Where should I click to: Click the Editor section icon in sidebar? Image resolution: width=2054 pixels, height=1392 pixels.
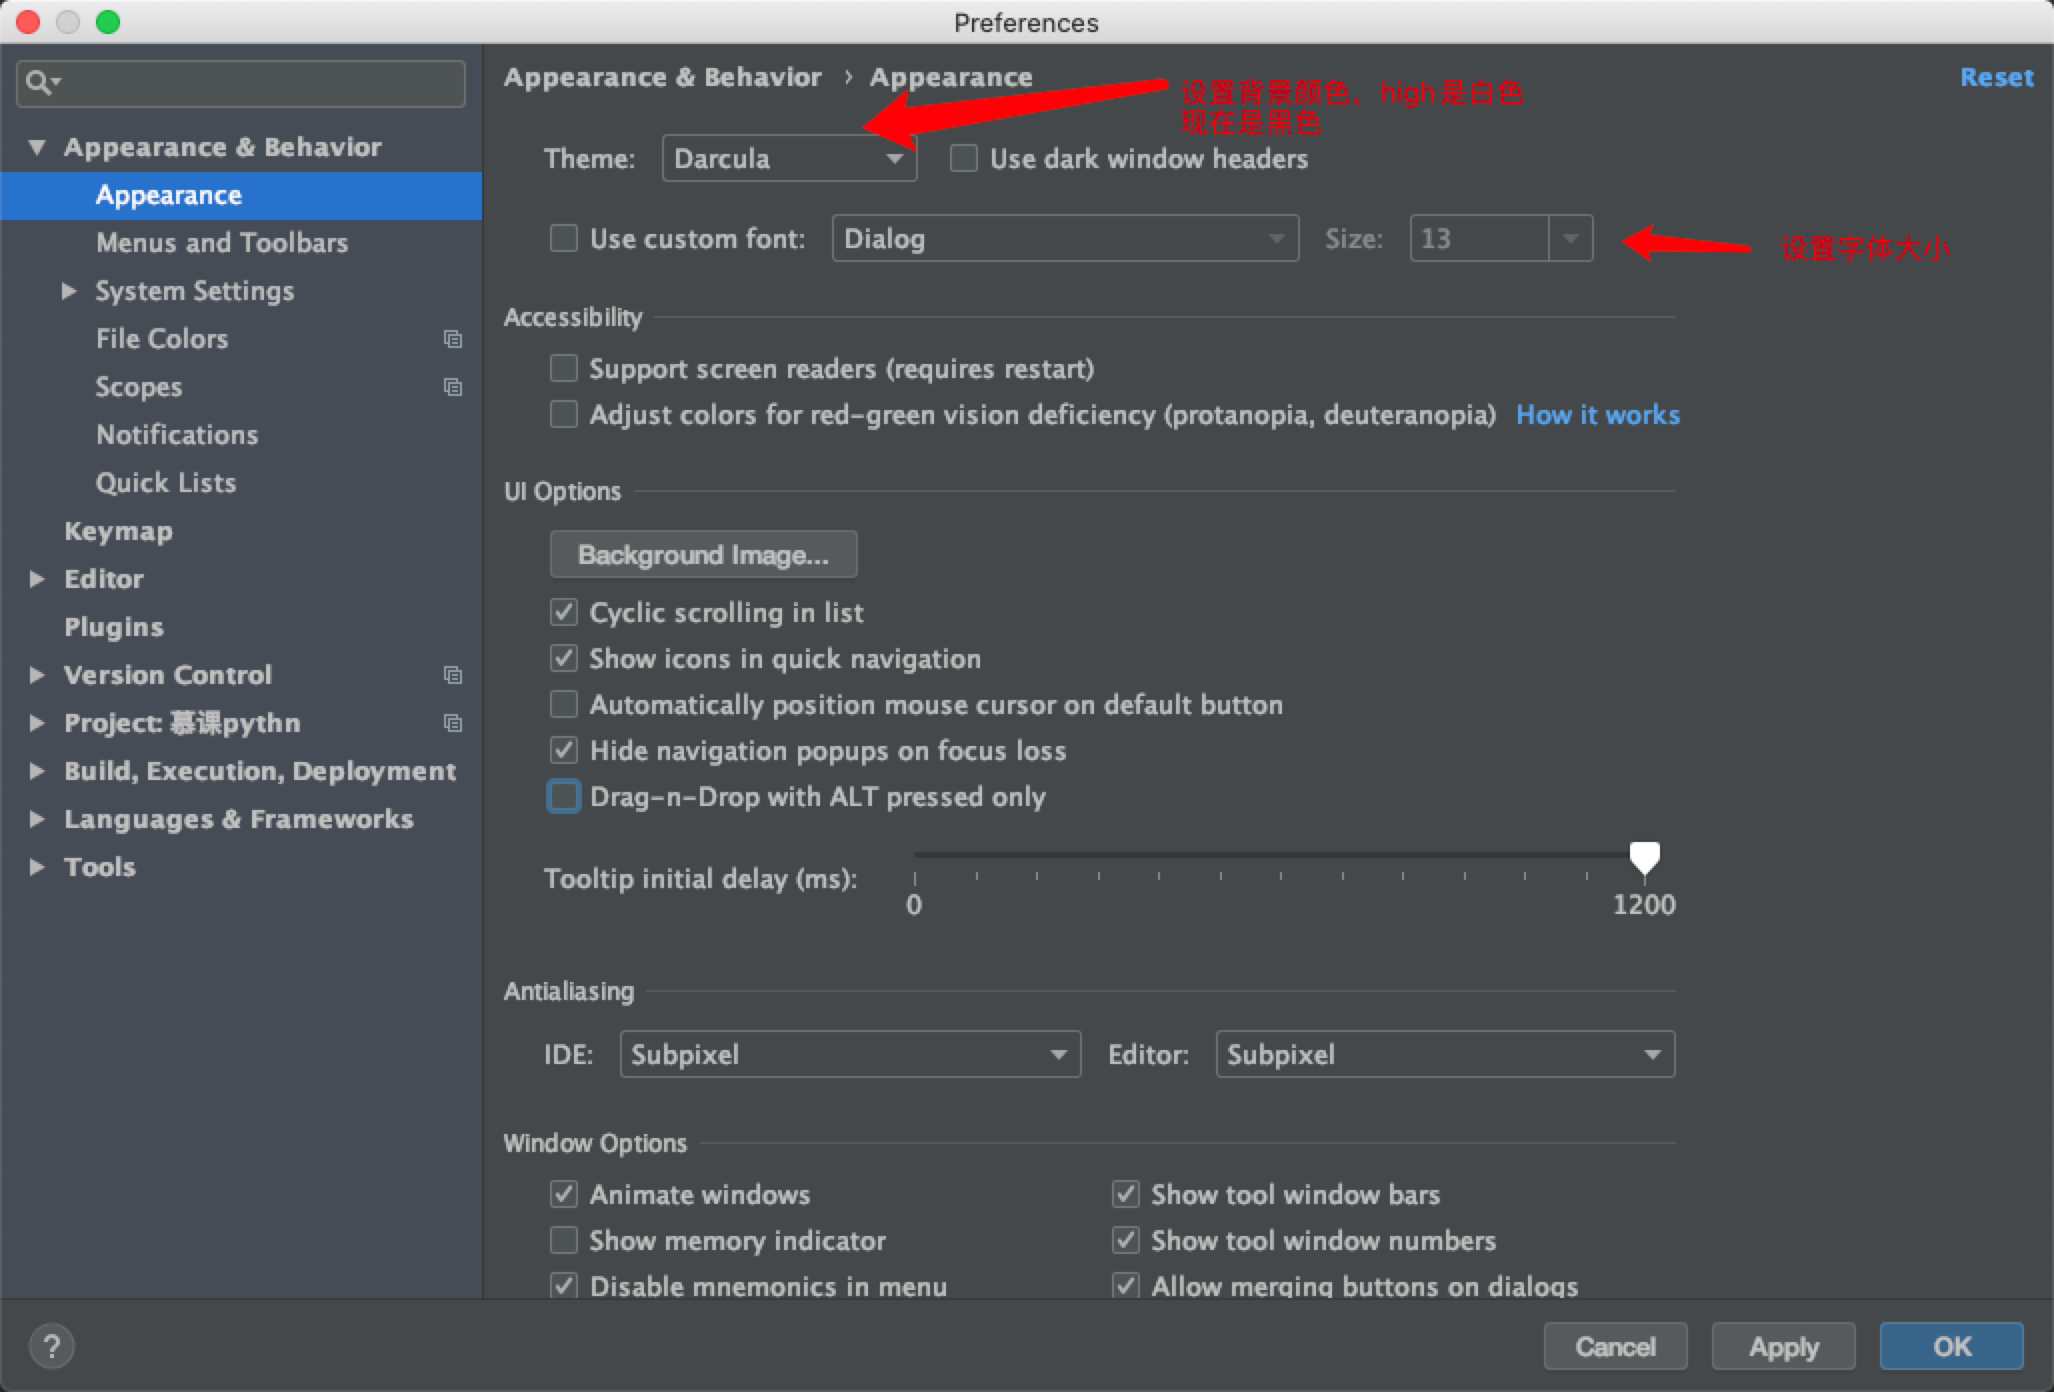(x=36, y=578)
